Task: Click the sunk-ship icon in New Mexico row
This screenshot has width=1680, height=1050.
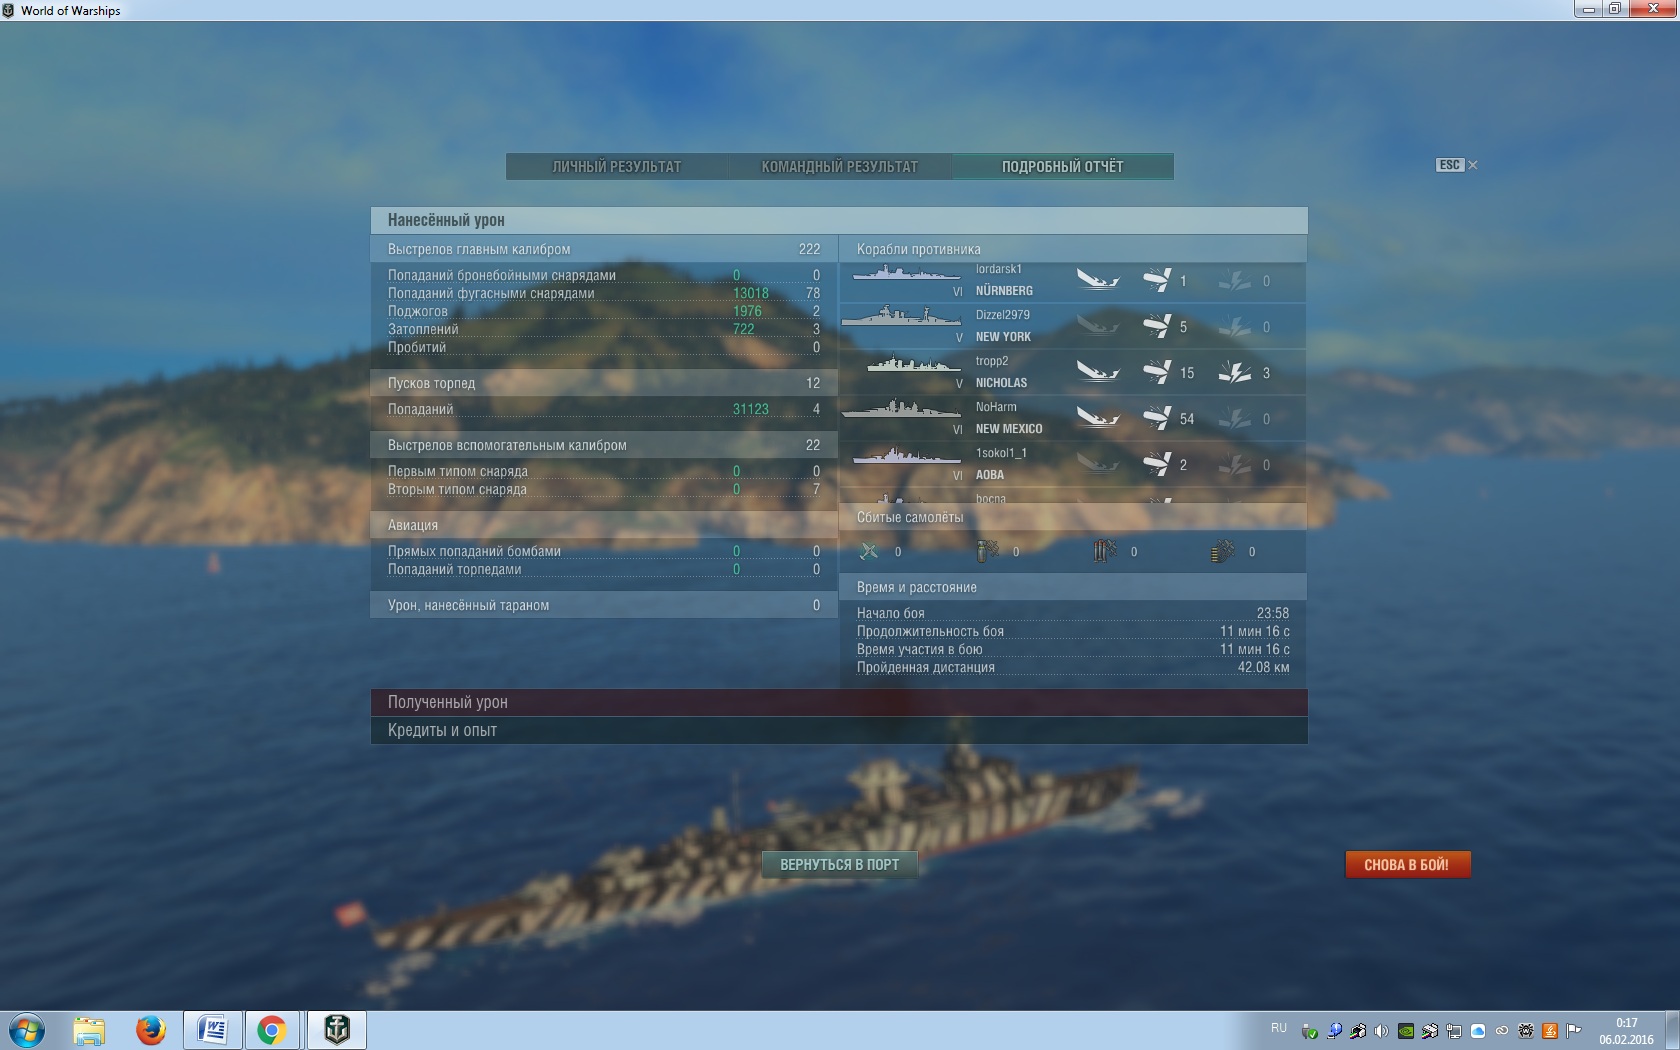Action: click(x=1097, y=417)
